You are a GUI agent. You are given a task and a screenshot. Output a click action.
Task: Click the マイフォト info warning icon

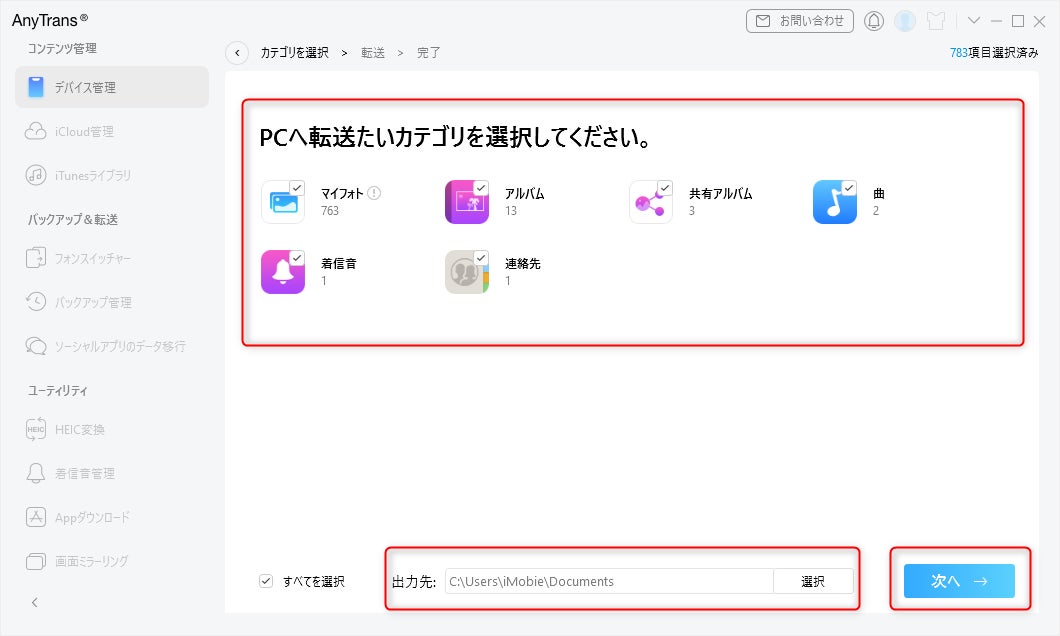(x=374, y=193)
